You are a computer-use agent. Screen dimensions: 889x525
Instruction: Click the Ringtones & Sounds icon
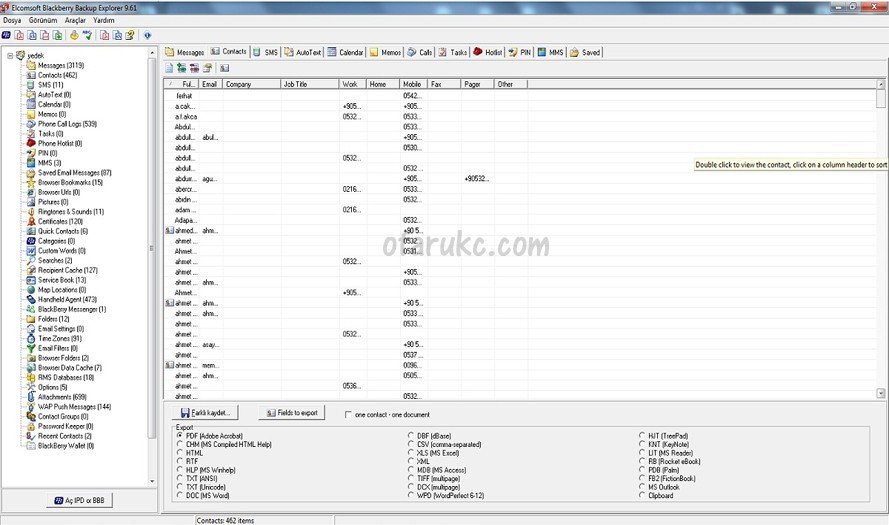coord(31,211)
